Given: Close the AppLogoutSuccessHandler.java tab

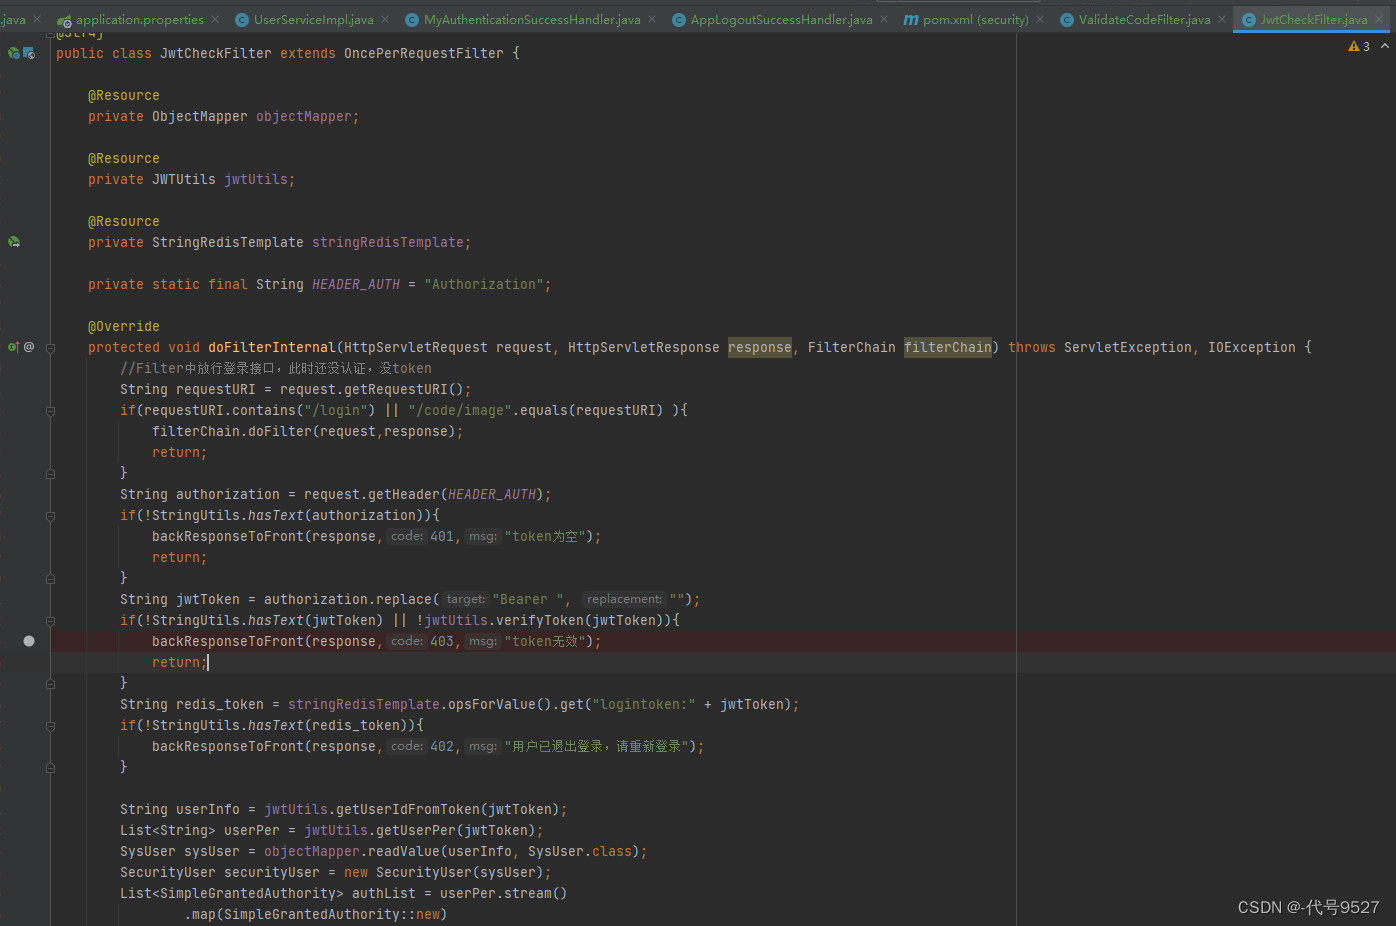Looking at the screenshot, I should [884, 19].
